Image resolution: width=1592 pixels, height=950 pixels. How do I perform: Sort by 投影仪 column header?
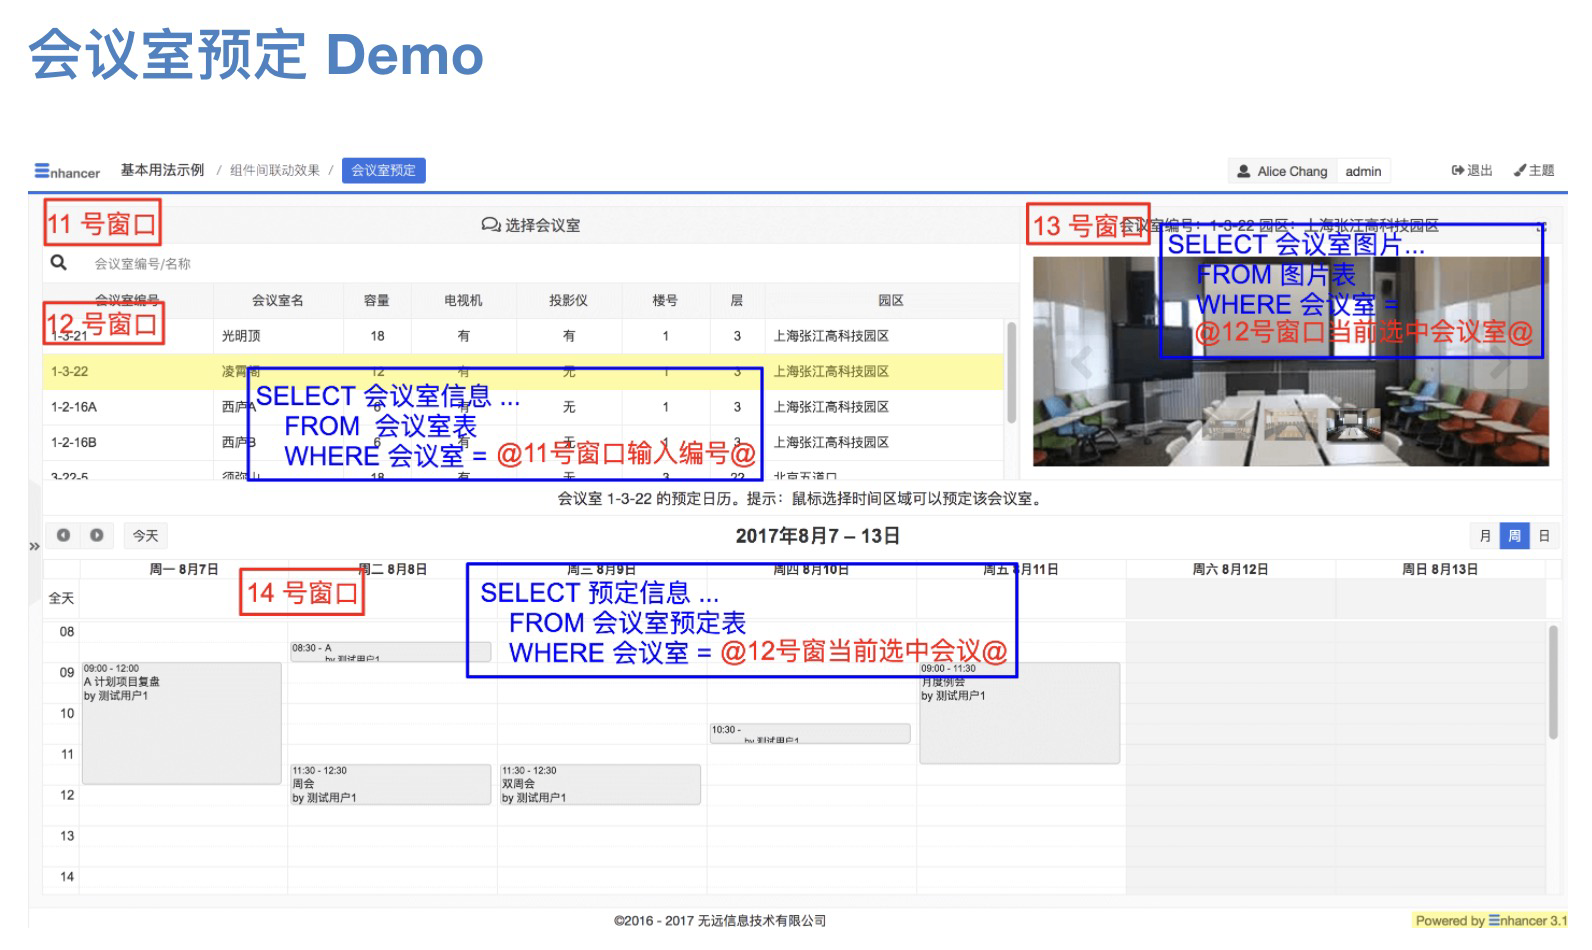568,300
